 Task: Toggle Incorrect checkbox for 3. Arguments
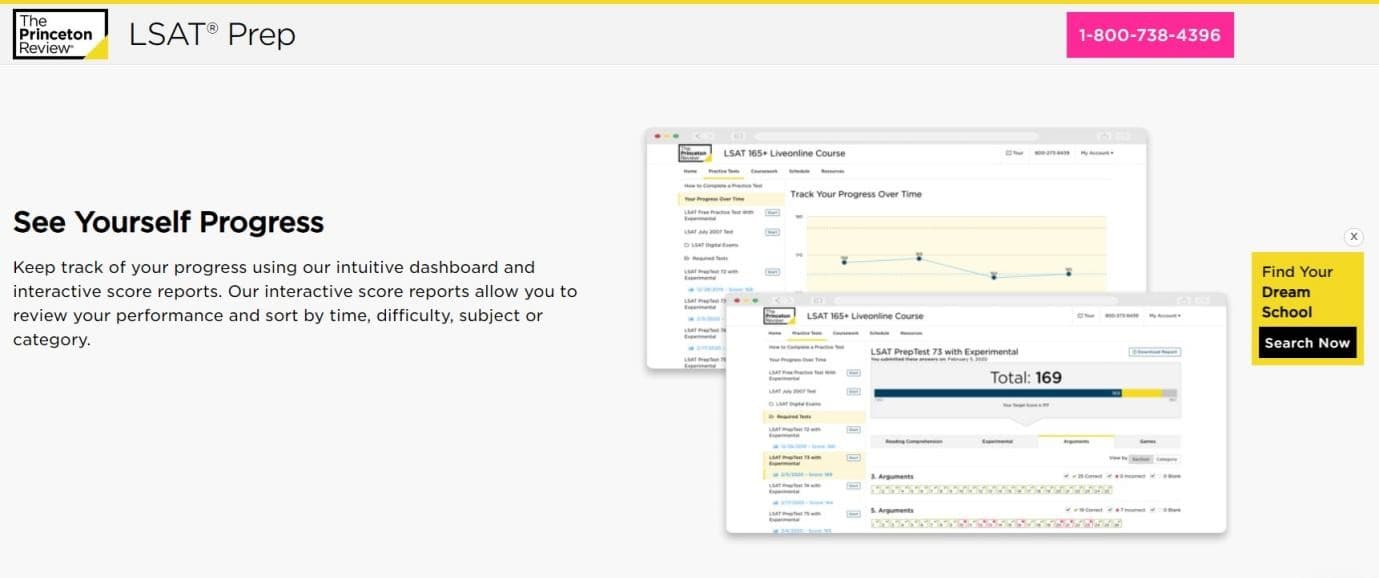[x=1110, y=476]
